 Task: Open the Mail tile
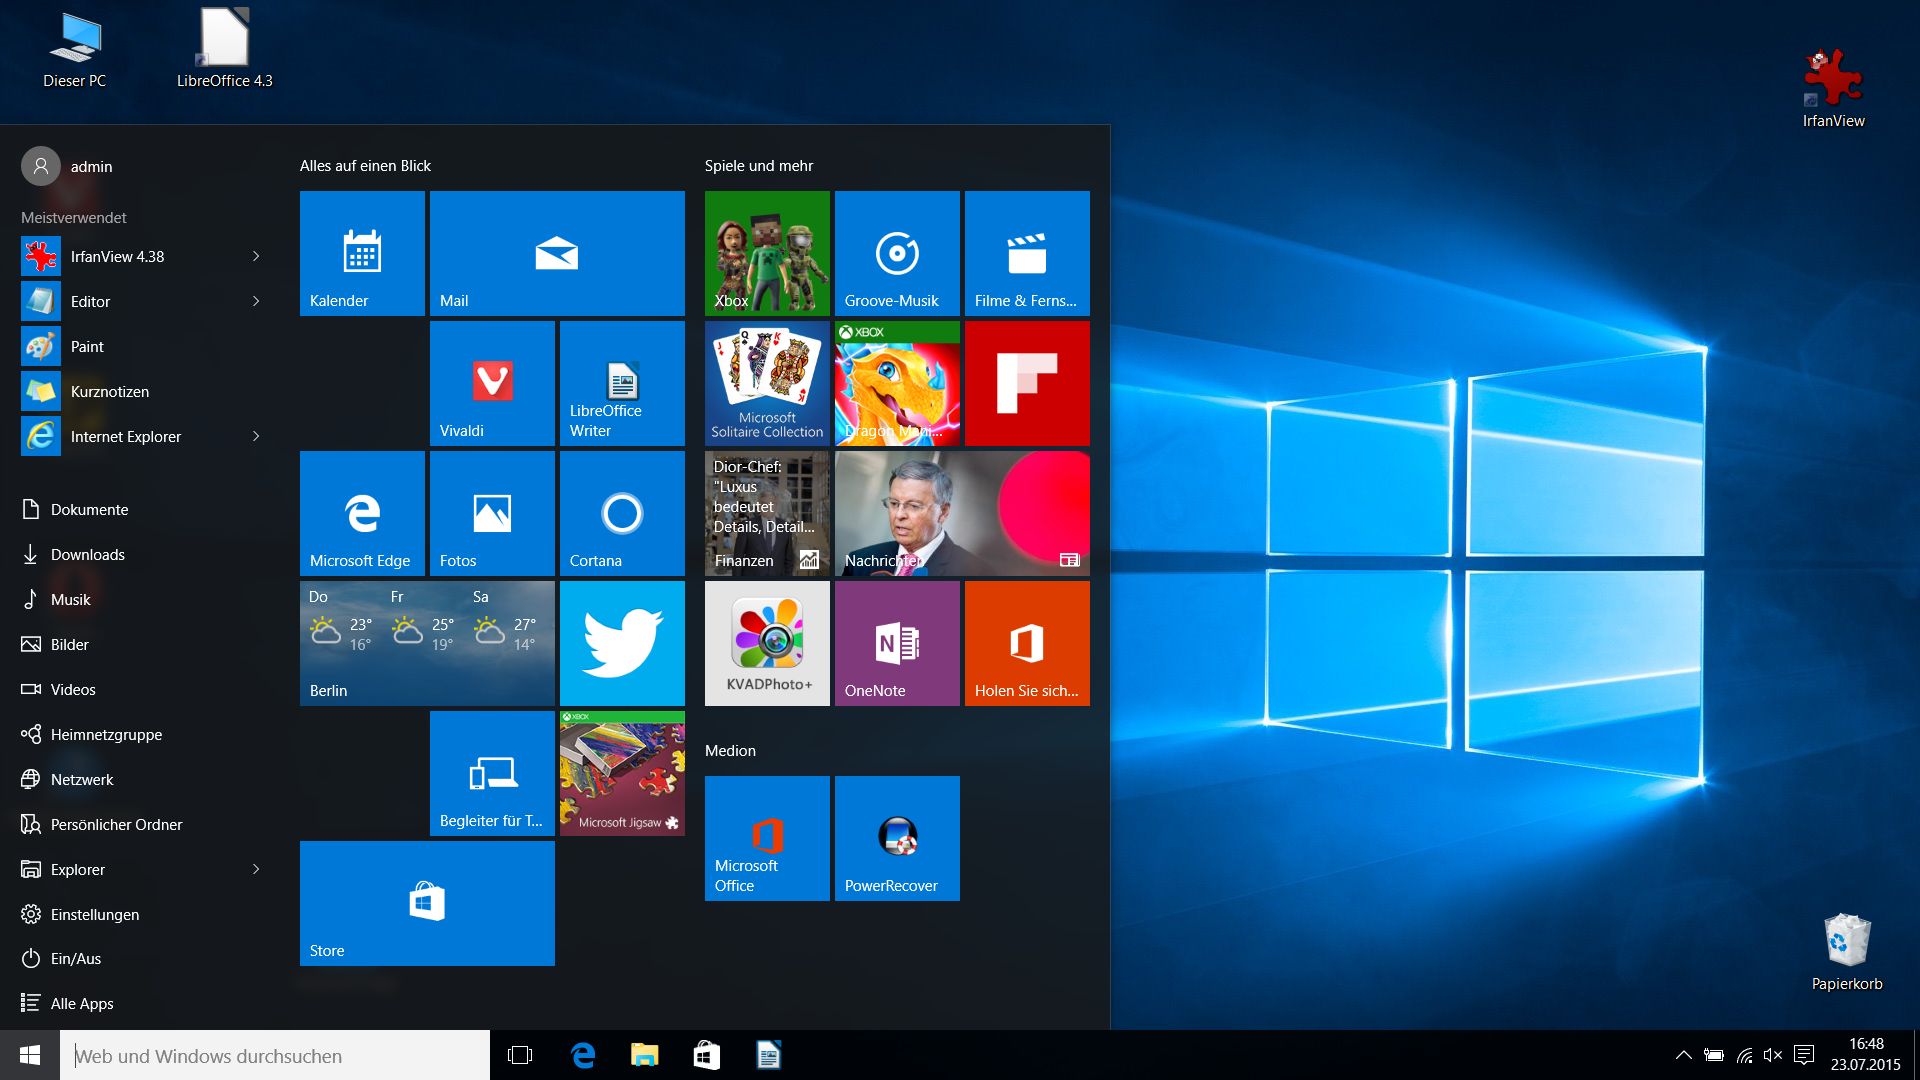coord(557,253)
